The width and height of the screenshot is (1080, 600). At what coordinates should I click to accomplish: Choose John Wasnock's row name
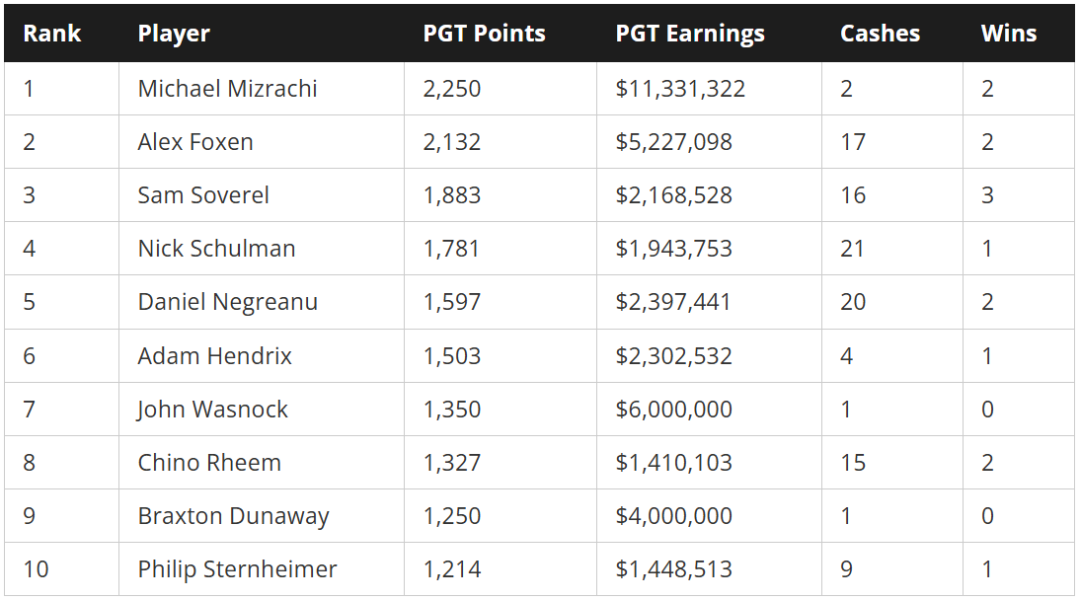212,409
